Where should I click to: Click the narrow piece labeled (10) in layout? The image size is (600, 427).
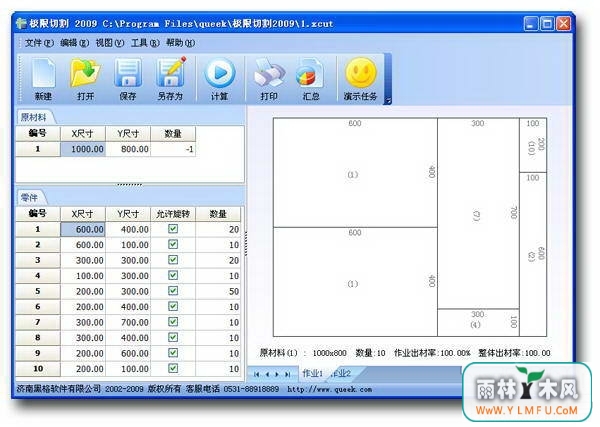[x=533, y=145]
